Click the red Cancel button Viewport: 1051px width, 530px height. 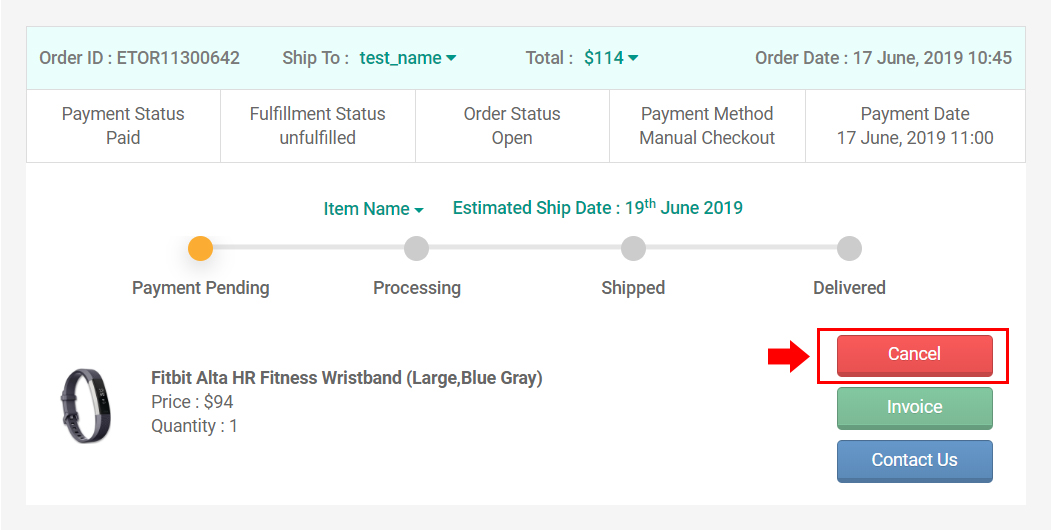[914, 354]
